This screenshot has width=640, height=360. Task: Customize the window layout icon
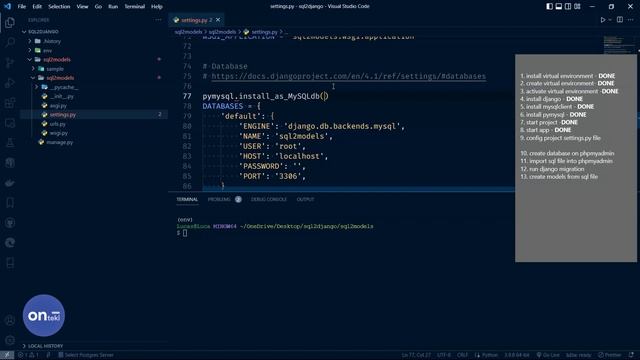577,7
